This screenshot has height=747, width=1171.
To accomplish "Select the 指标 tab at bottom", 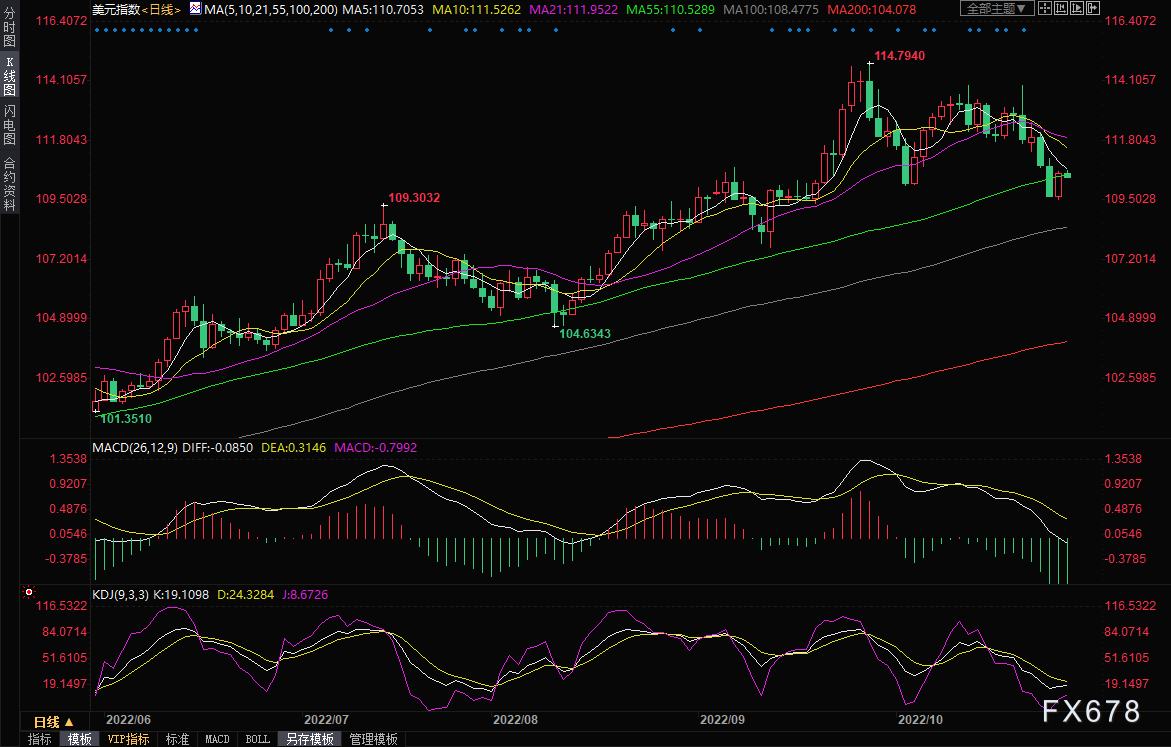I will 40,739.
